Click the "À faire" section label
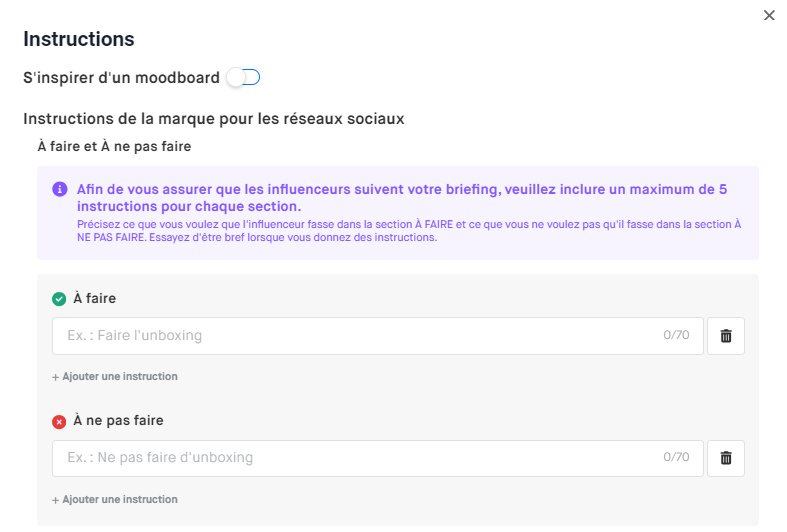Viewport: 787px width, 532px height. 95,298
